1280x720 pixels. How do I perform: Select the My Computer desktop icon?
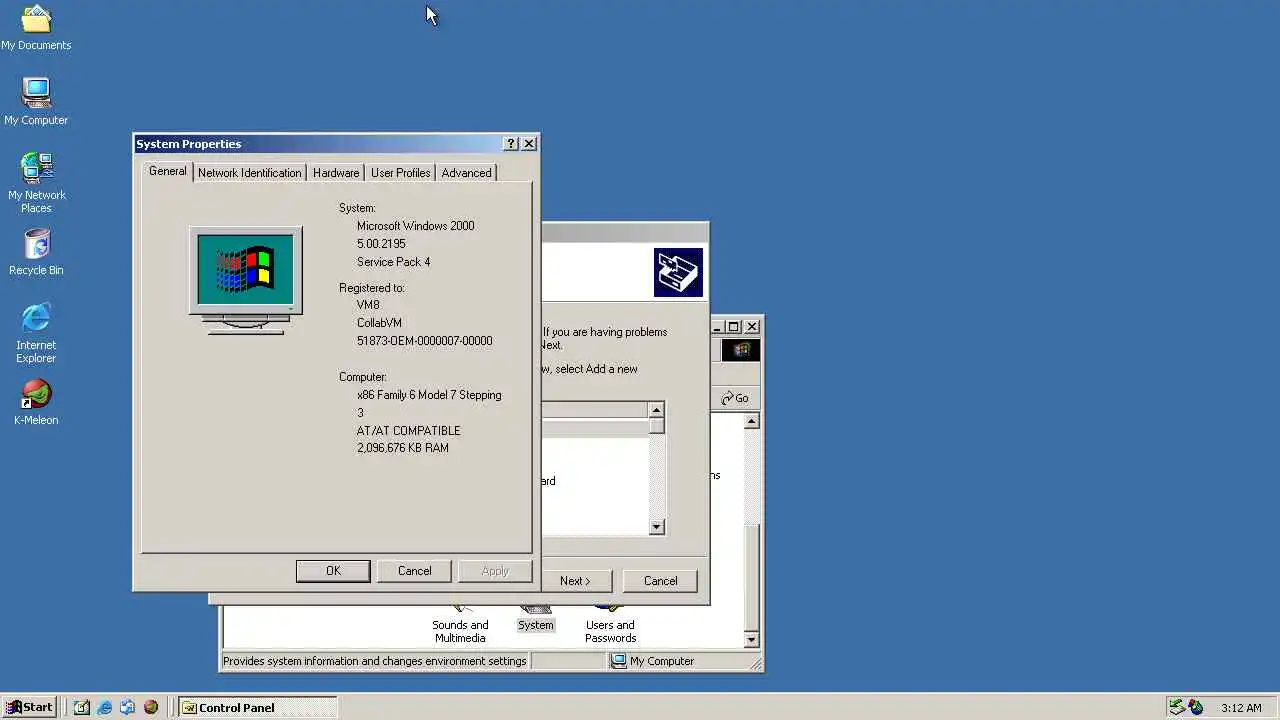pyautogui.click(x=36, y=101)
